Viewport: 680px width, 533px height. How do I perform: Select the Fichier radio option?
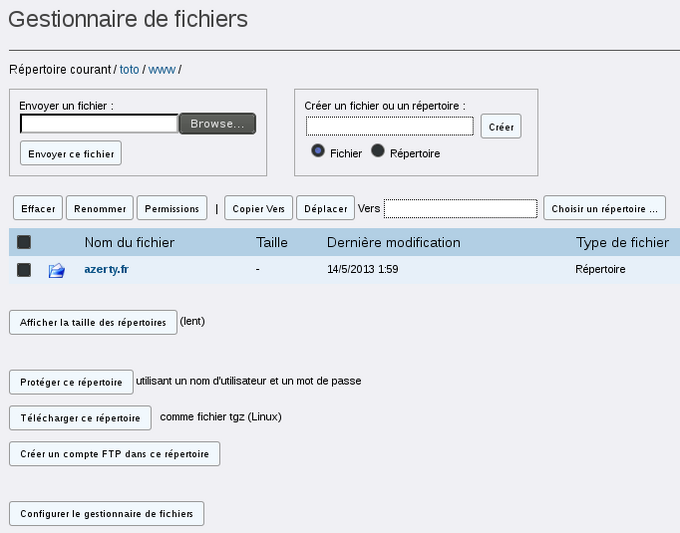click(318, 151)
